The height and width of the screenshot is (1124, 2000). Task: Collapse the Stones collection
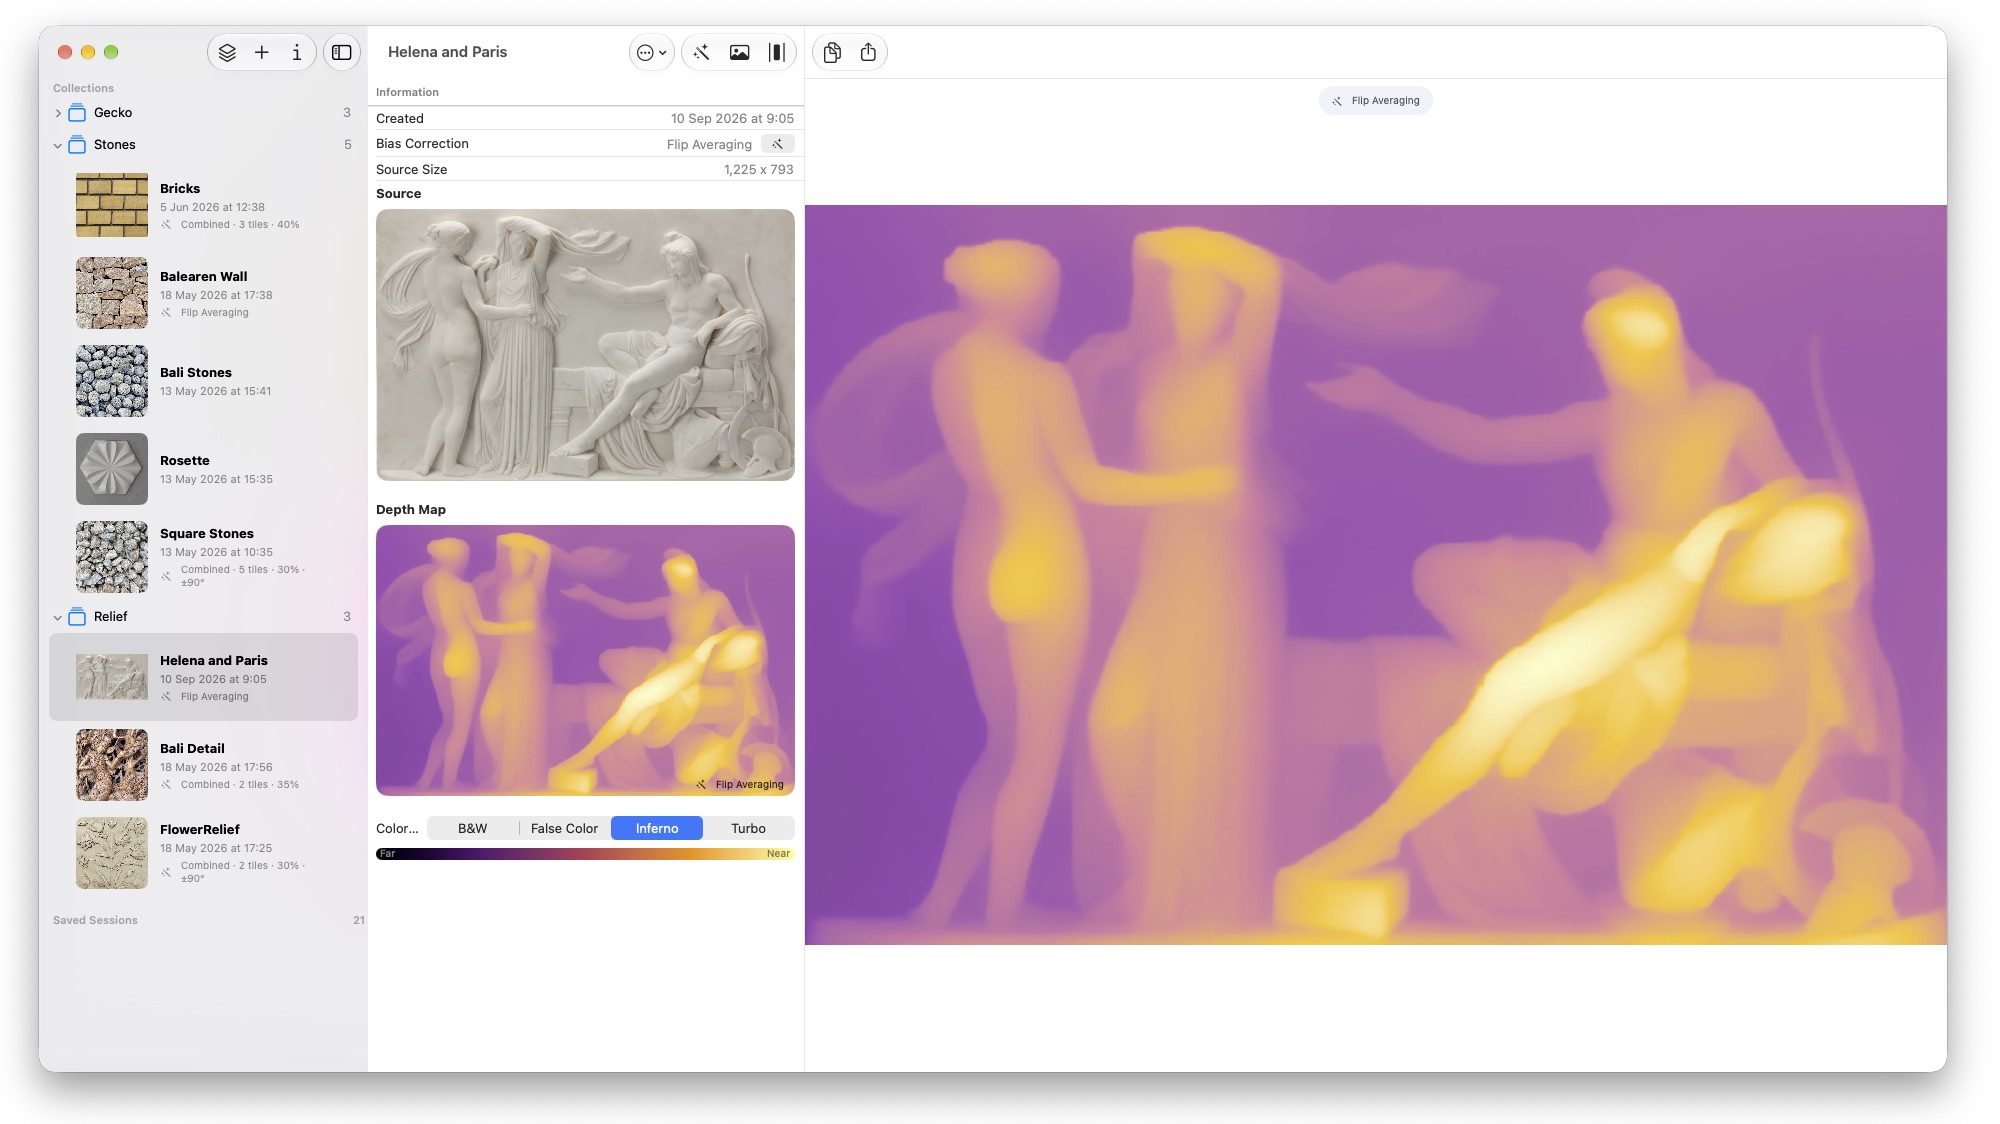click(x=58, y=145)
